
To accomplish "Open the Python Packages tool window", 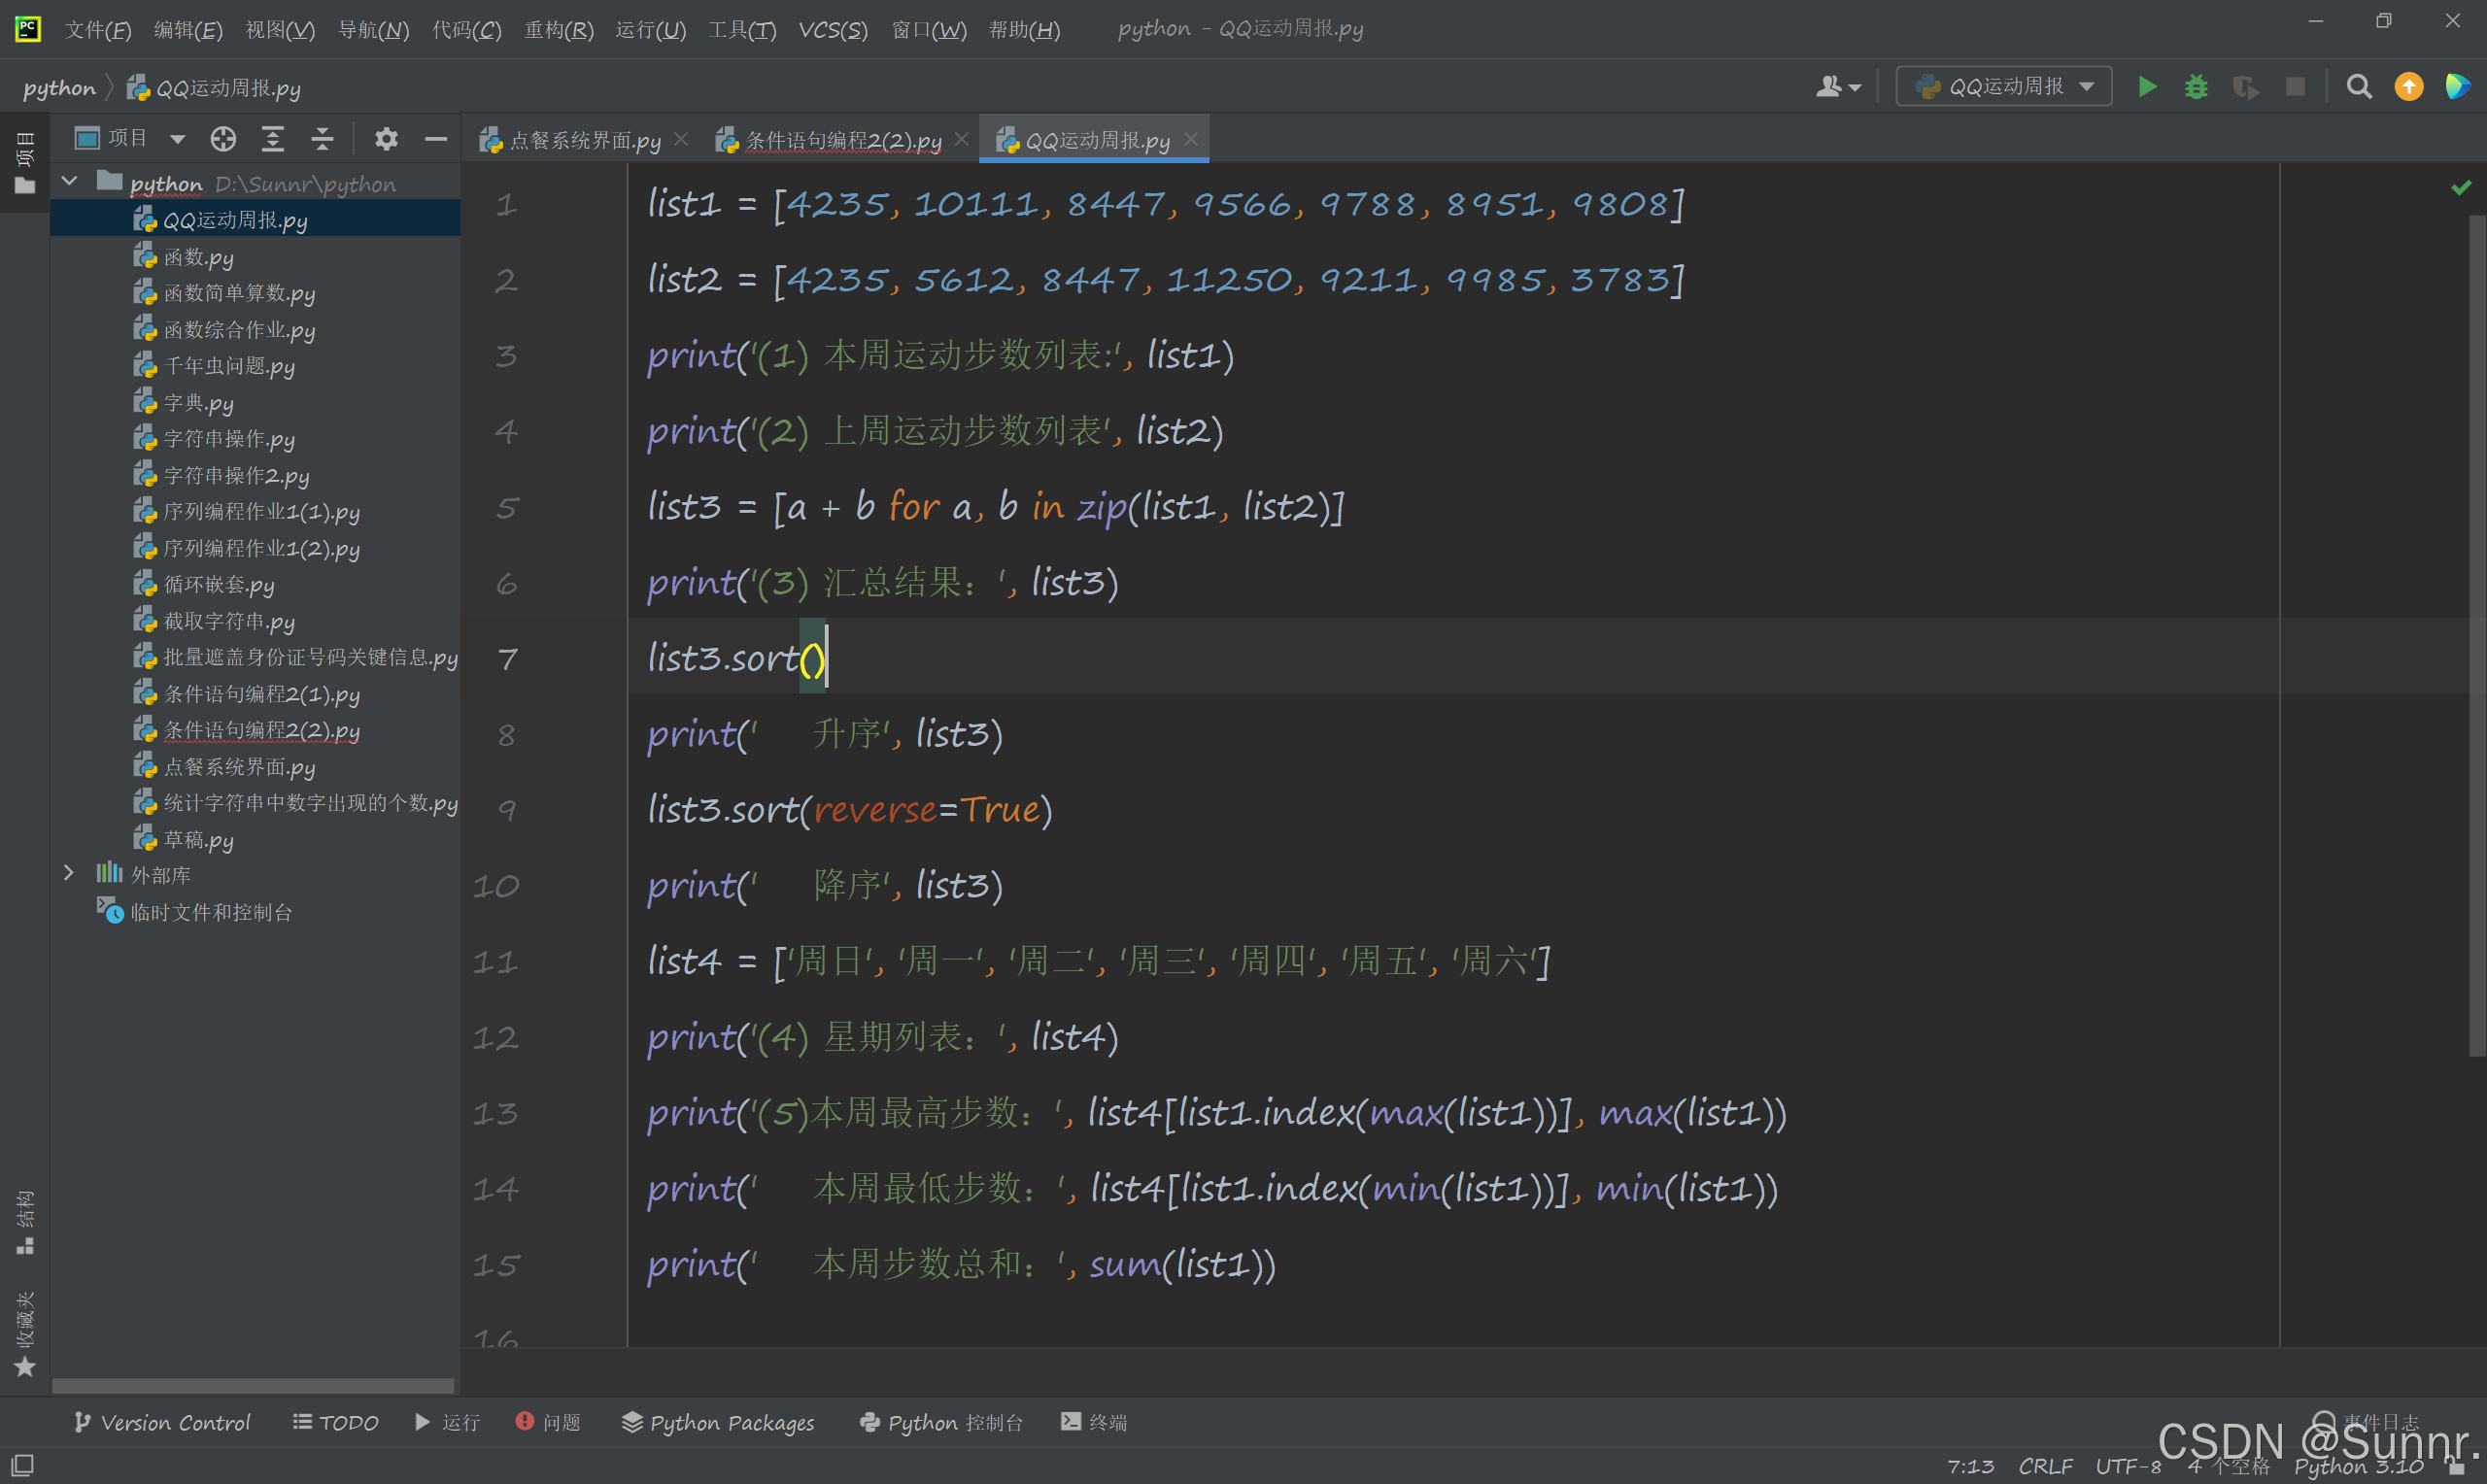I will (718, 1422).
